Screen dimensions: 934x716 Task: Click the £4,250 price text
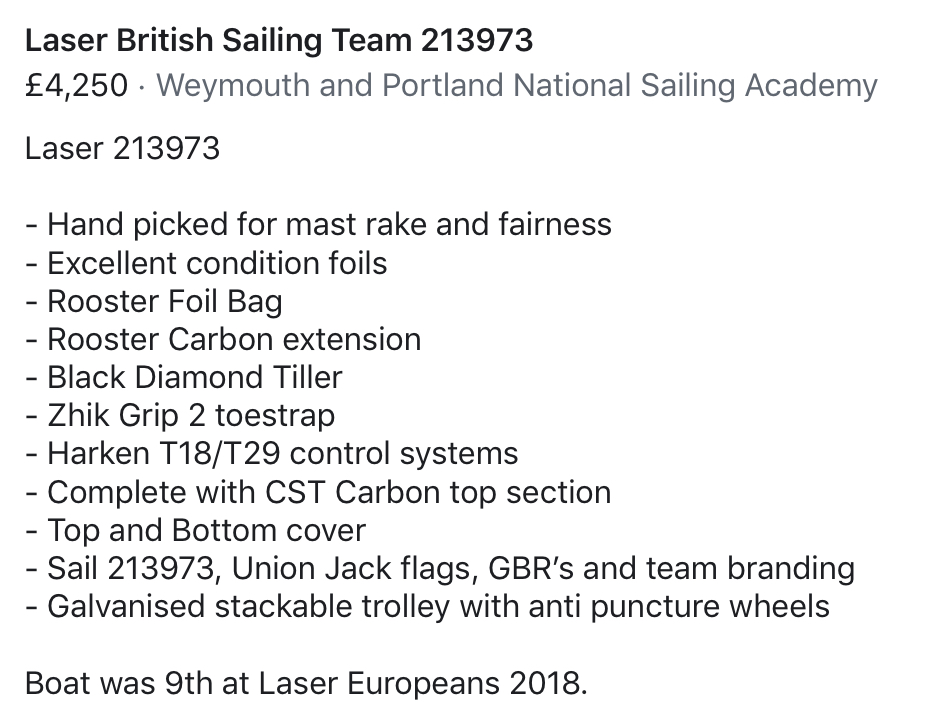coord(76,85)
